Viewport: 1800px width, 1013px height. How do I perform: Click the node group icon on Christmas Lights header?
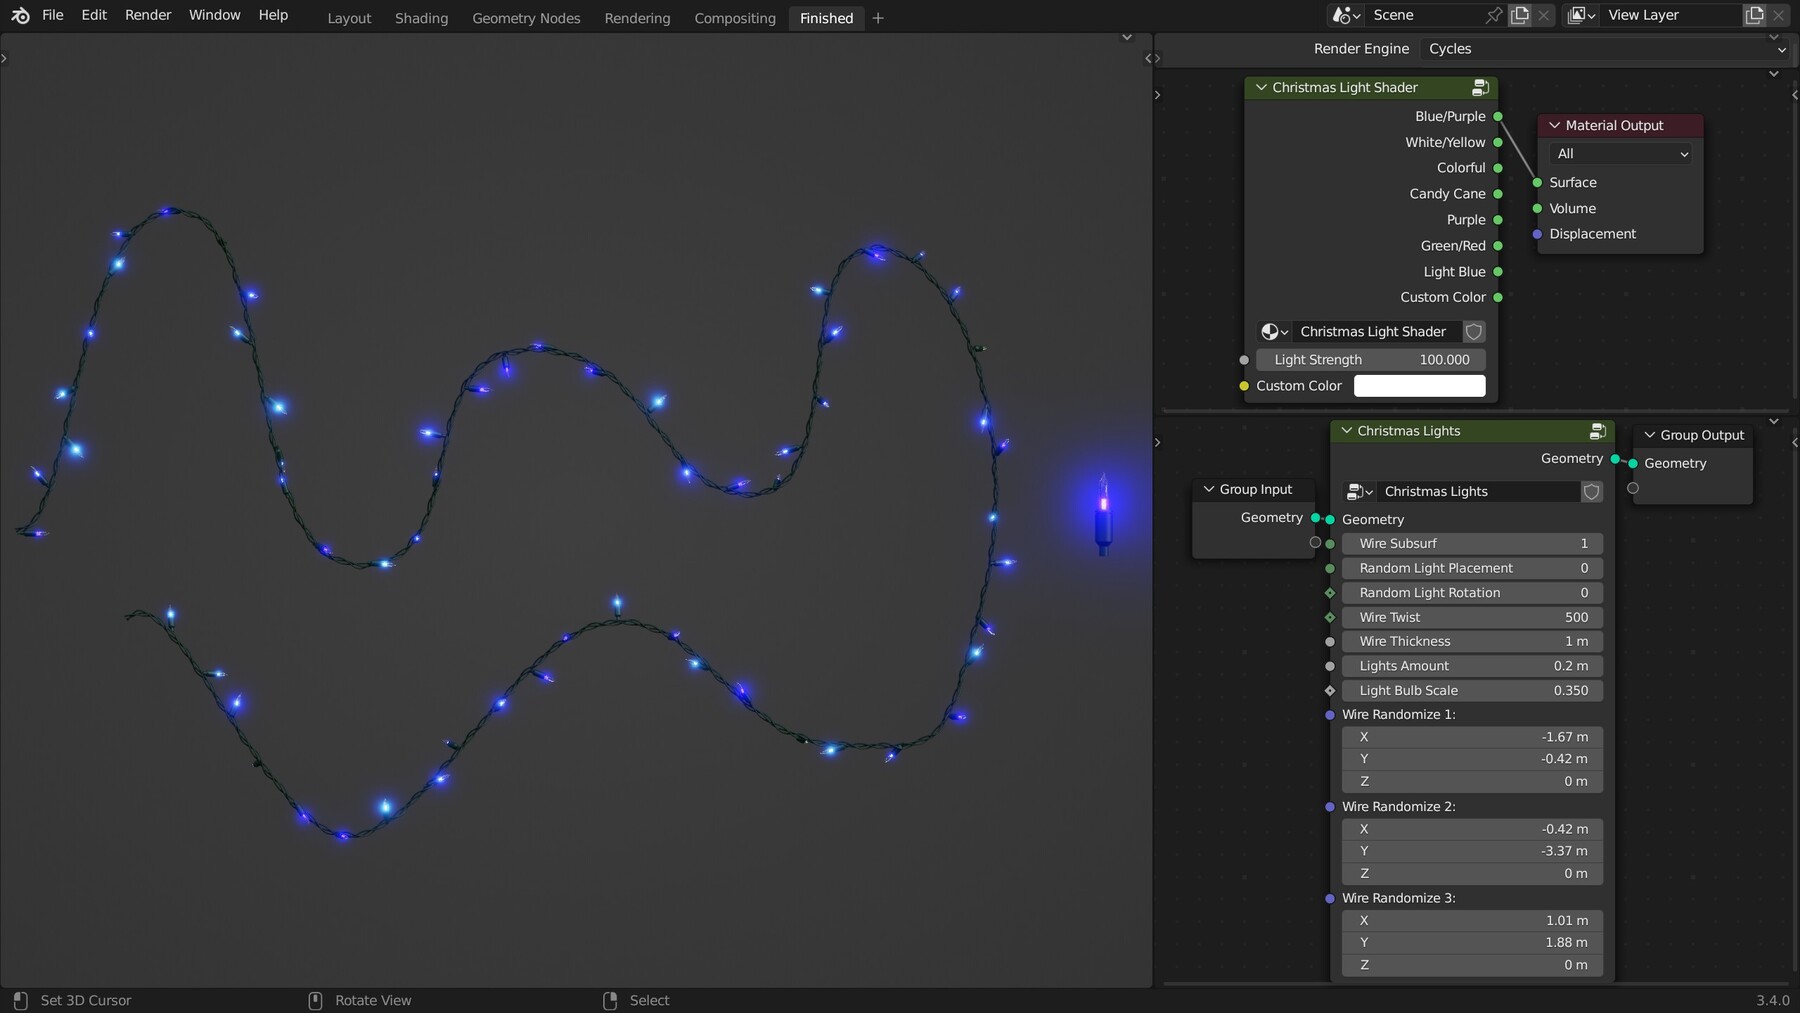click(x=1595, y=430)
